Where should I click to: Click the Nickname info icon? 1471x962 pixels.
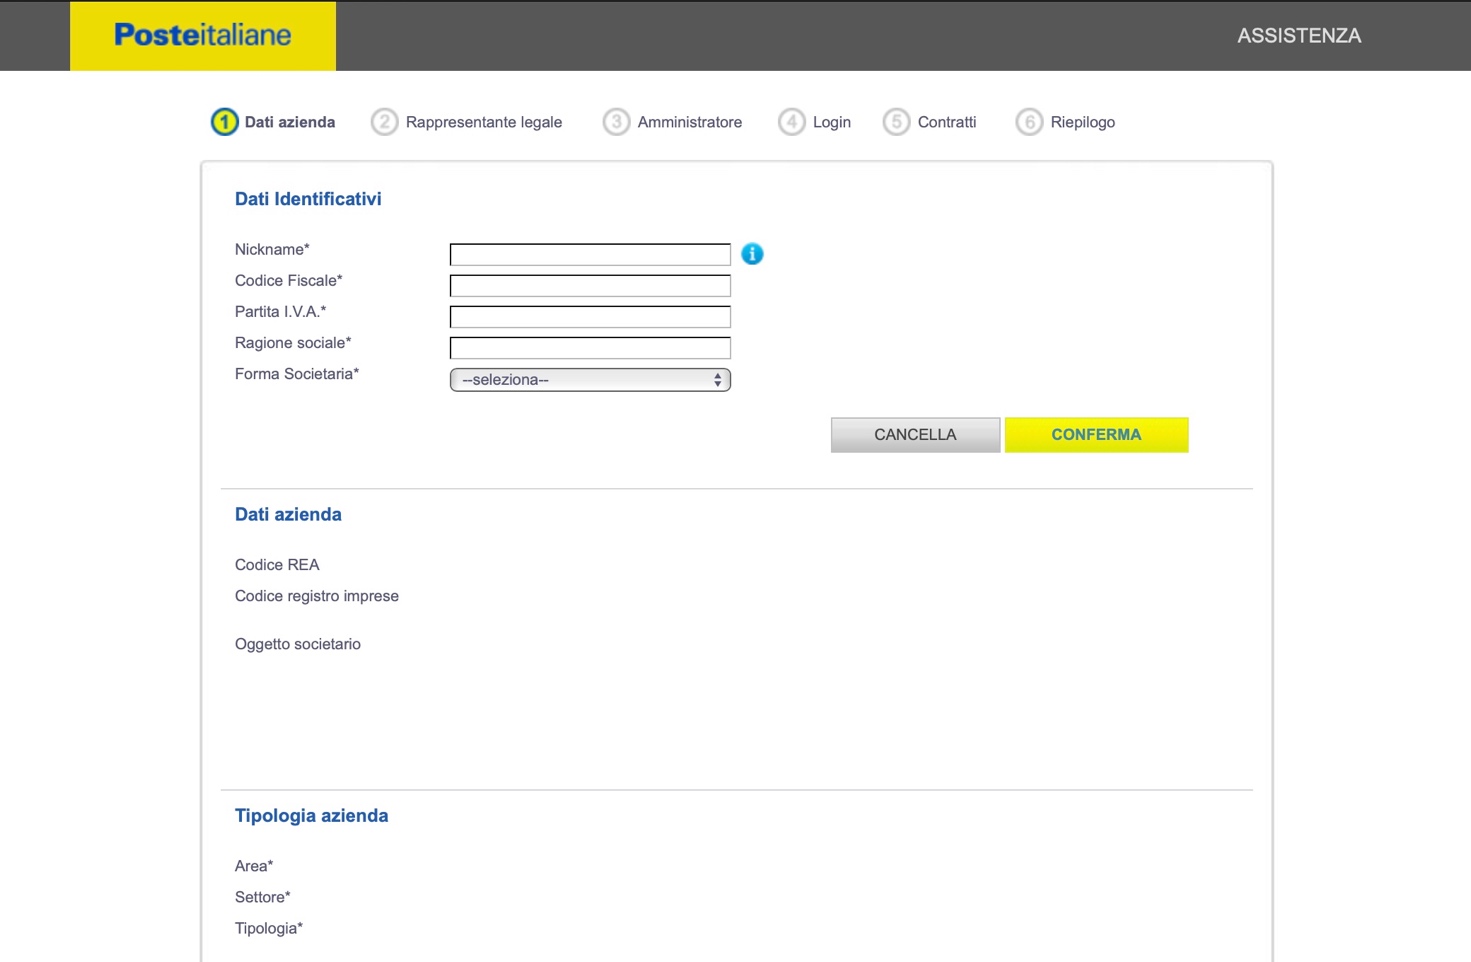pyautogui.click(x=752, y=254)
